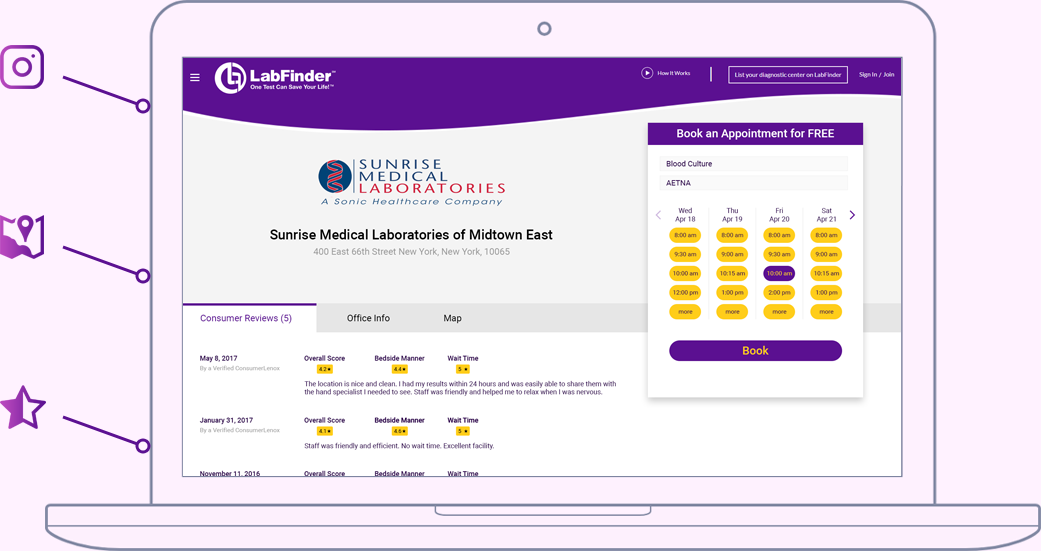This screenshot has height=551, width=1041.
Task: Open the Map tab
Action: tap(452, 318)
